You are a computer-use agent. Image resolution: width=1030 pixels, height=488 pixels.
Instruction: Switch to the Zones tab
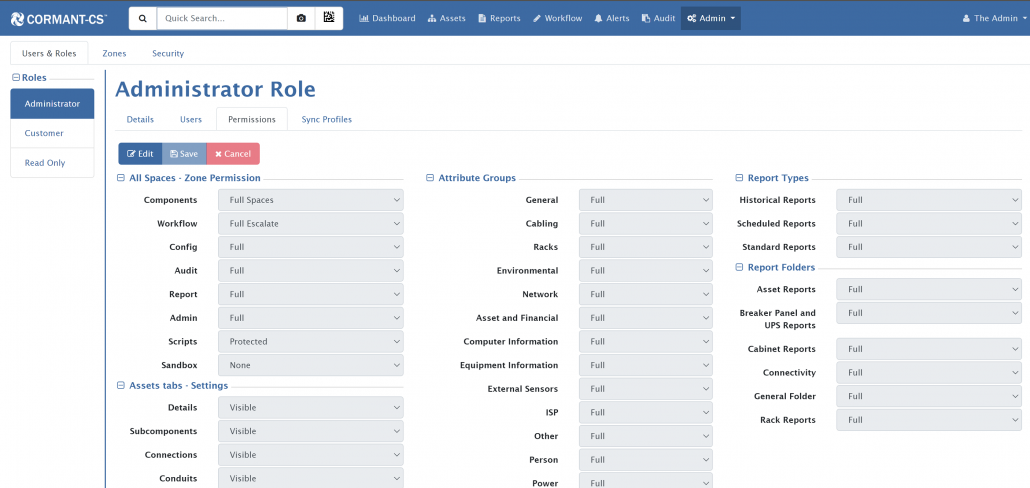[114, 53]
